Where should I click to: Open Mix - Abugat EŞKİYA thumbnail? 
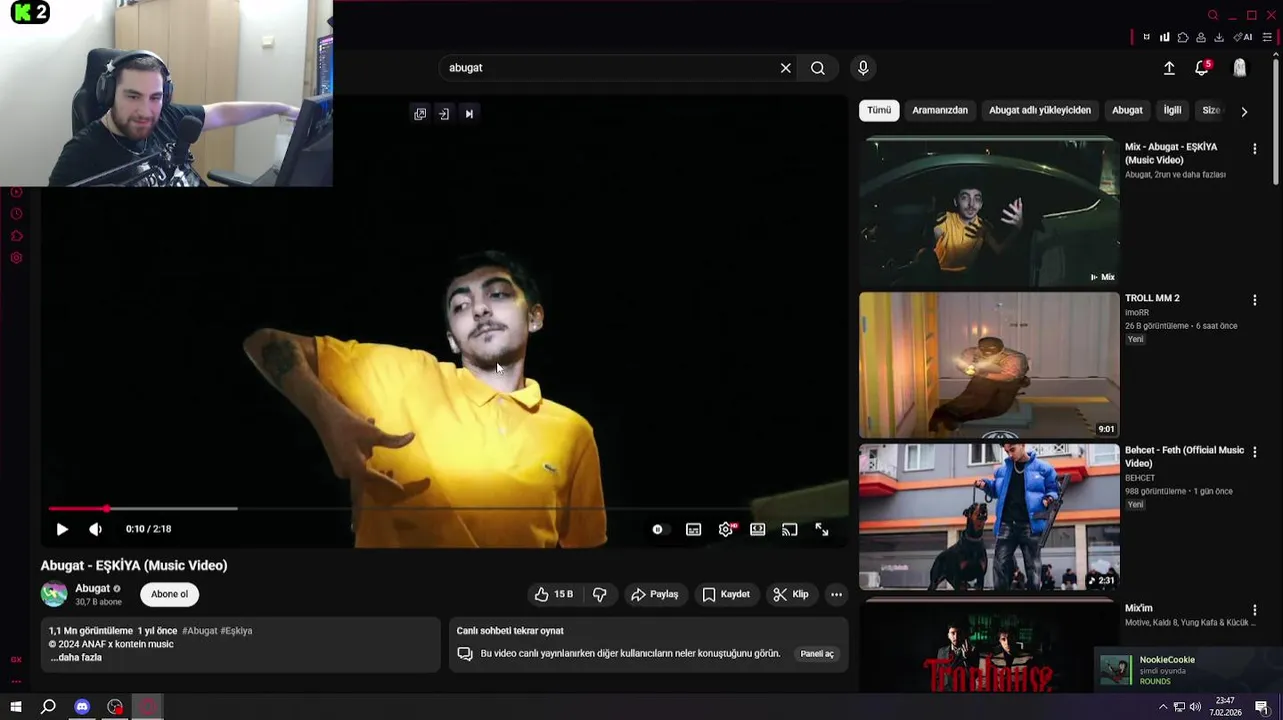tap(989, 211)
